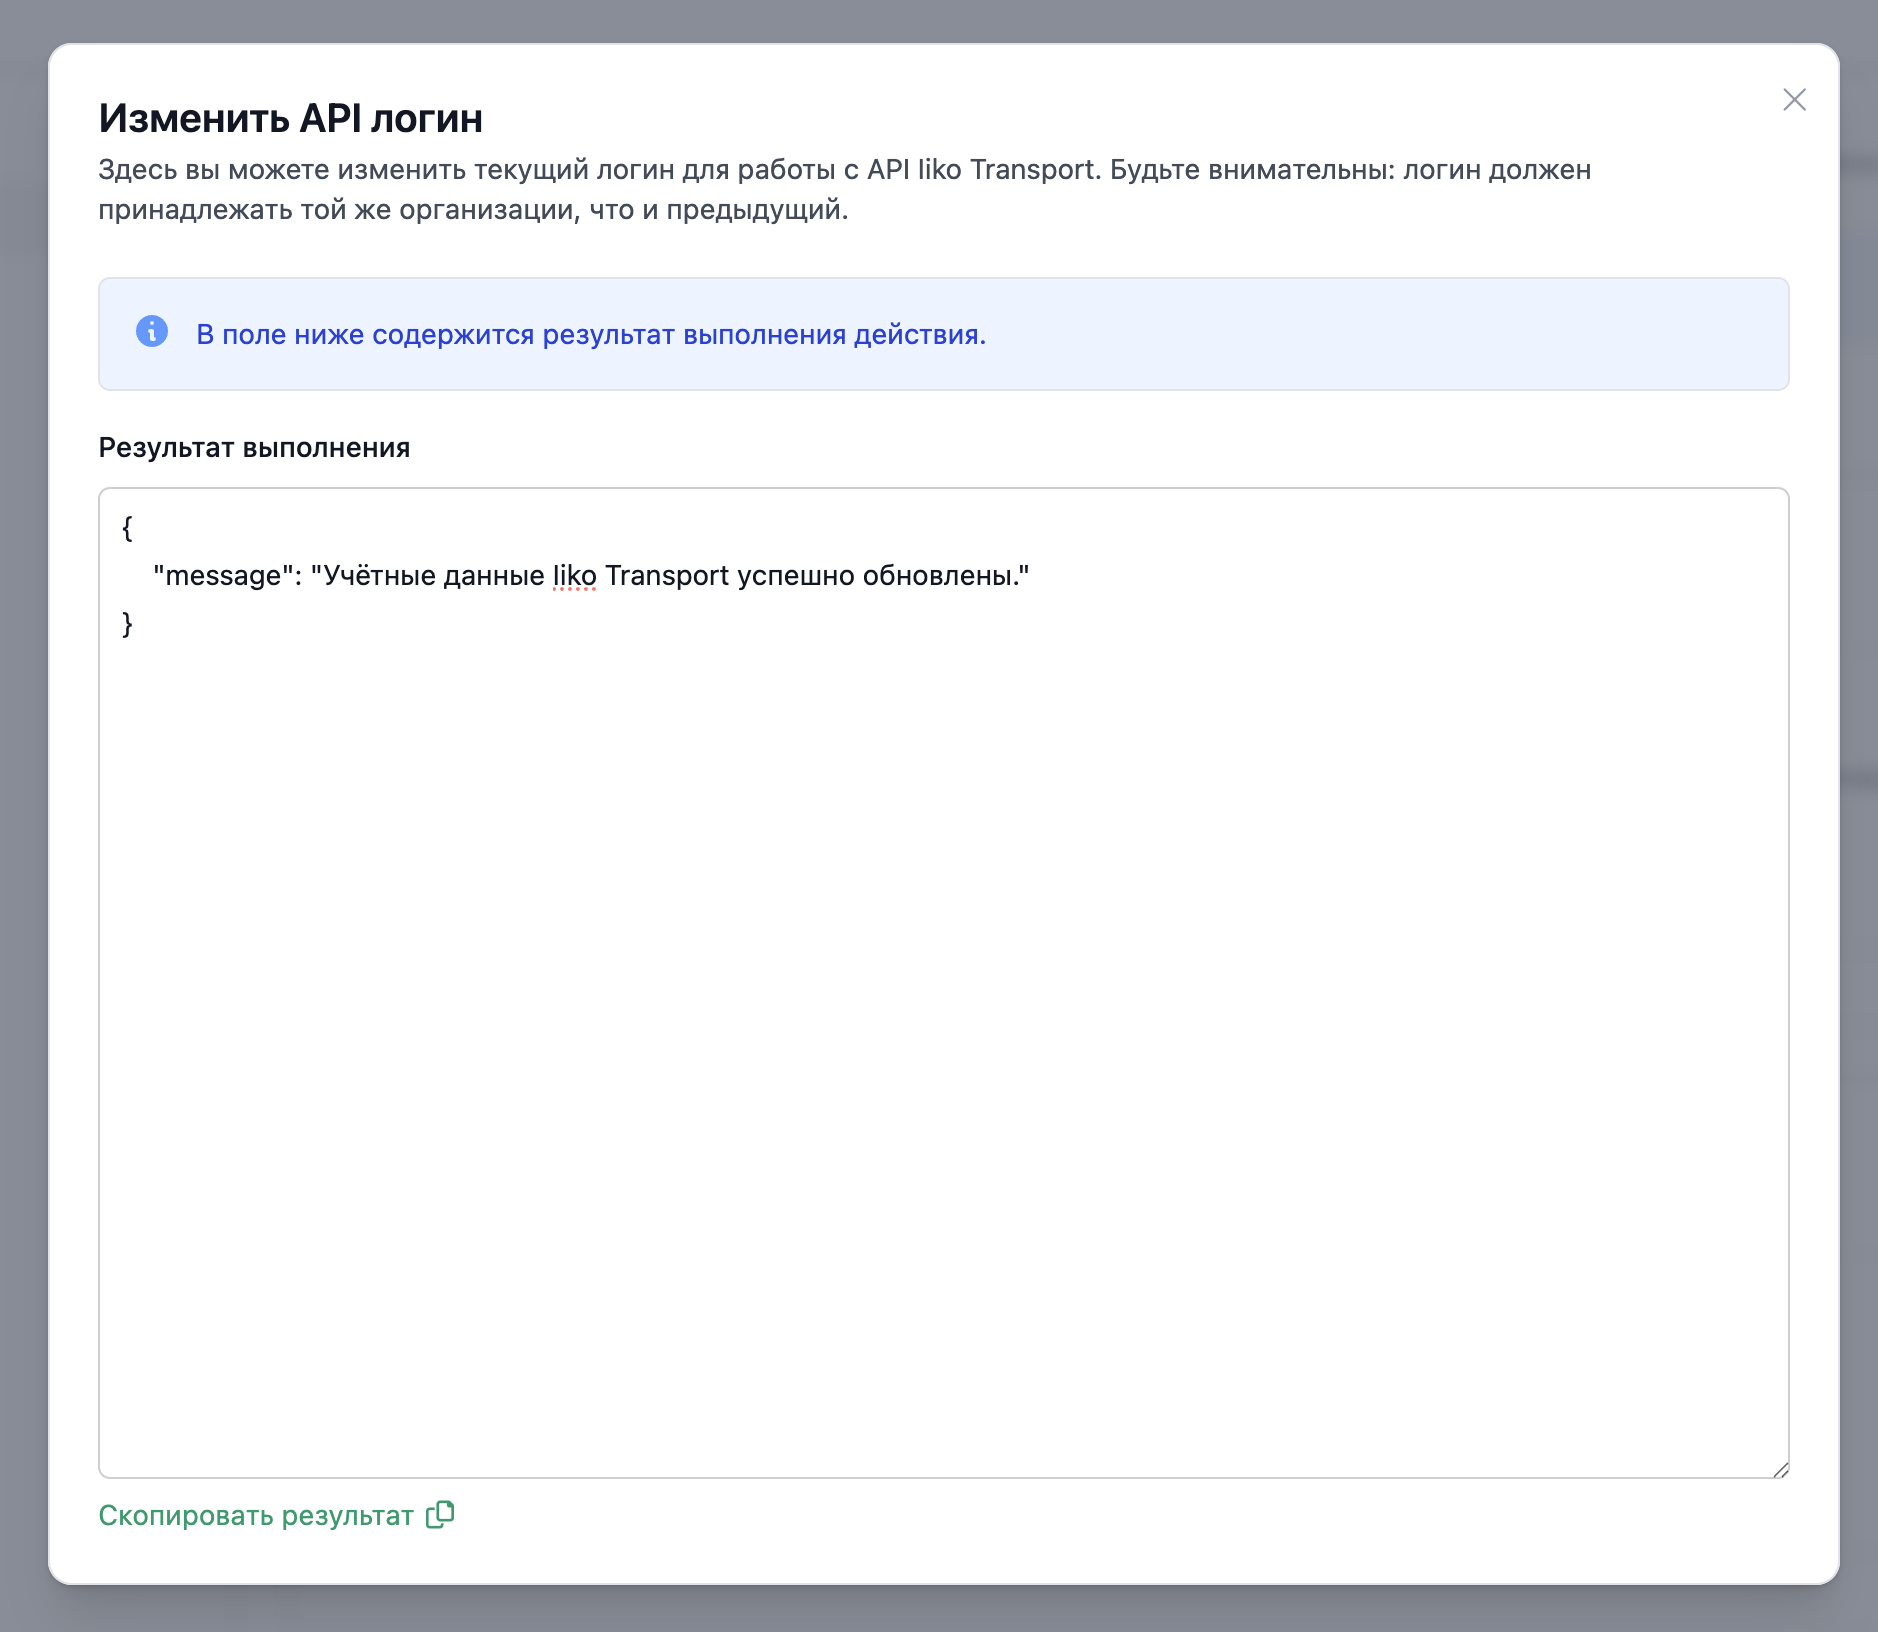
Task: Click the blue info circle icon
Action: [152, 331]
